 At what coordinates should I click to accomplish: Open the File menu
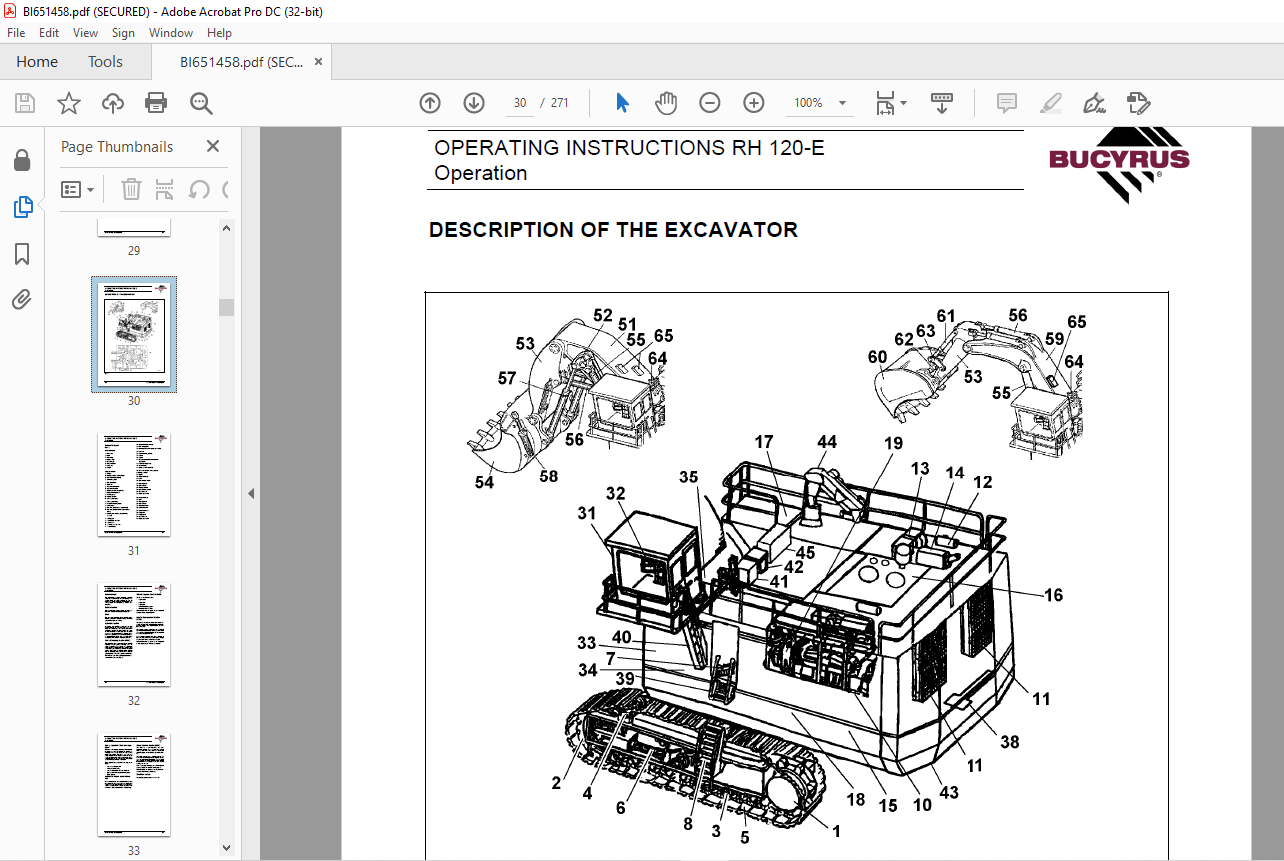[16, 32]
